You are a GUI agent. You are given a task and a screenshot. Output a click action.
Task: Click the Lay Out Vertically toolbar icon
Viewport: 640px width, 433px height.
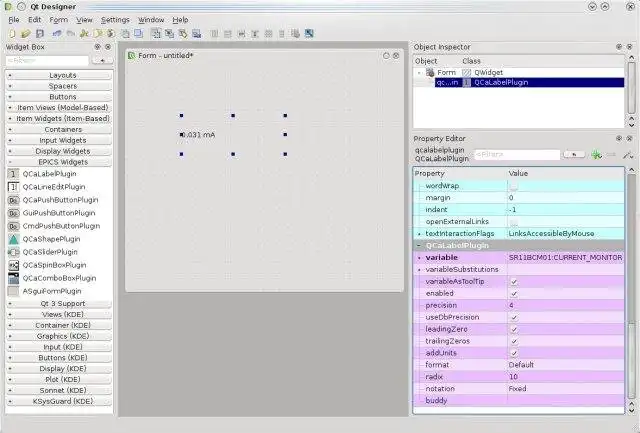point(228,33)
